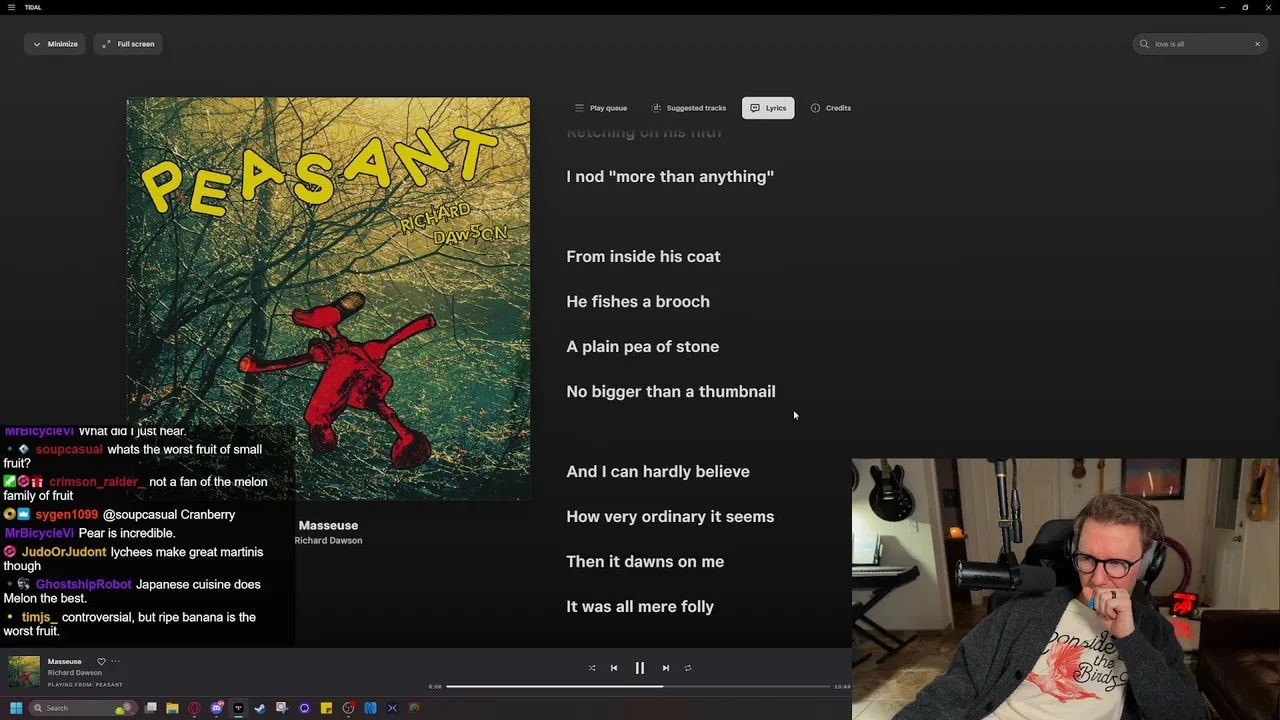Open File Explorer from taskbar
1280x720 pixels.
[172, 708]
